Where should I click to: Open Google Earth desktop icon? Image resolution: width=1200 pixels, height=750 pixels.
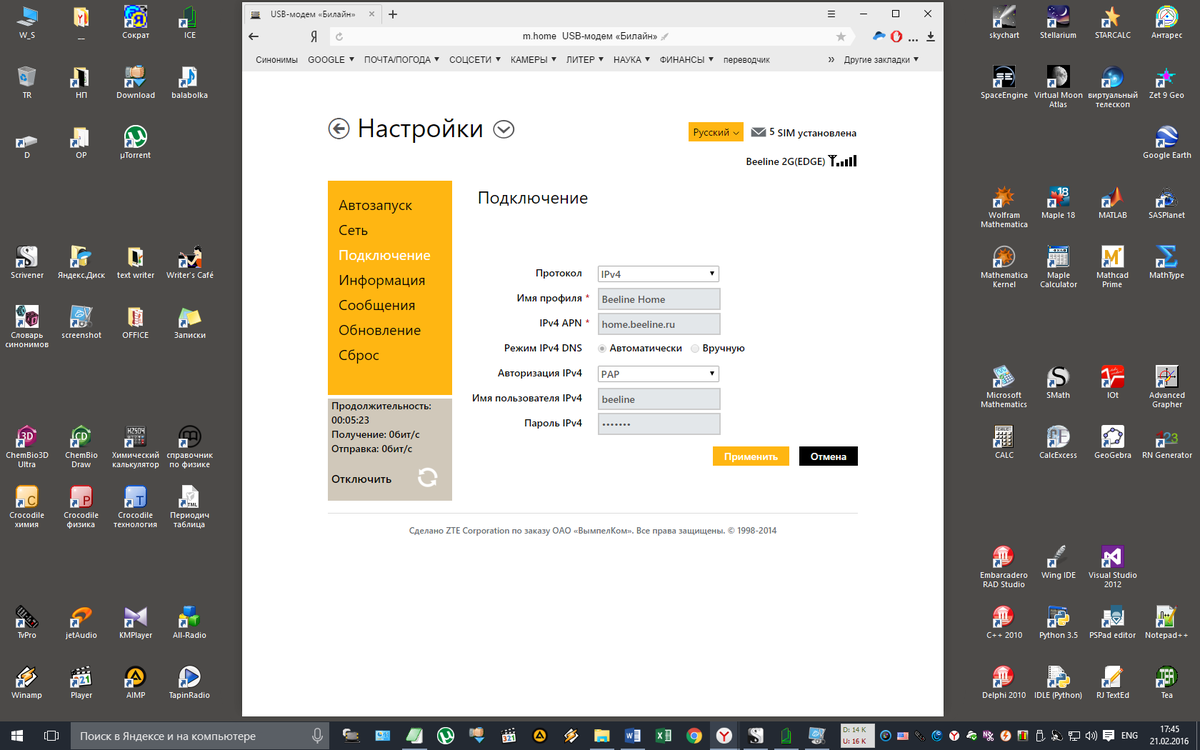[x=1167, y=142]
